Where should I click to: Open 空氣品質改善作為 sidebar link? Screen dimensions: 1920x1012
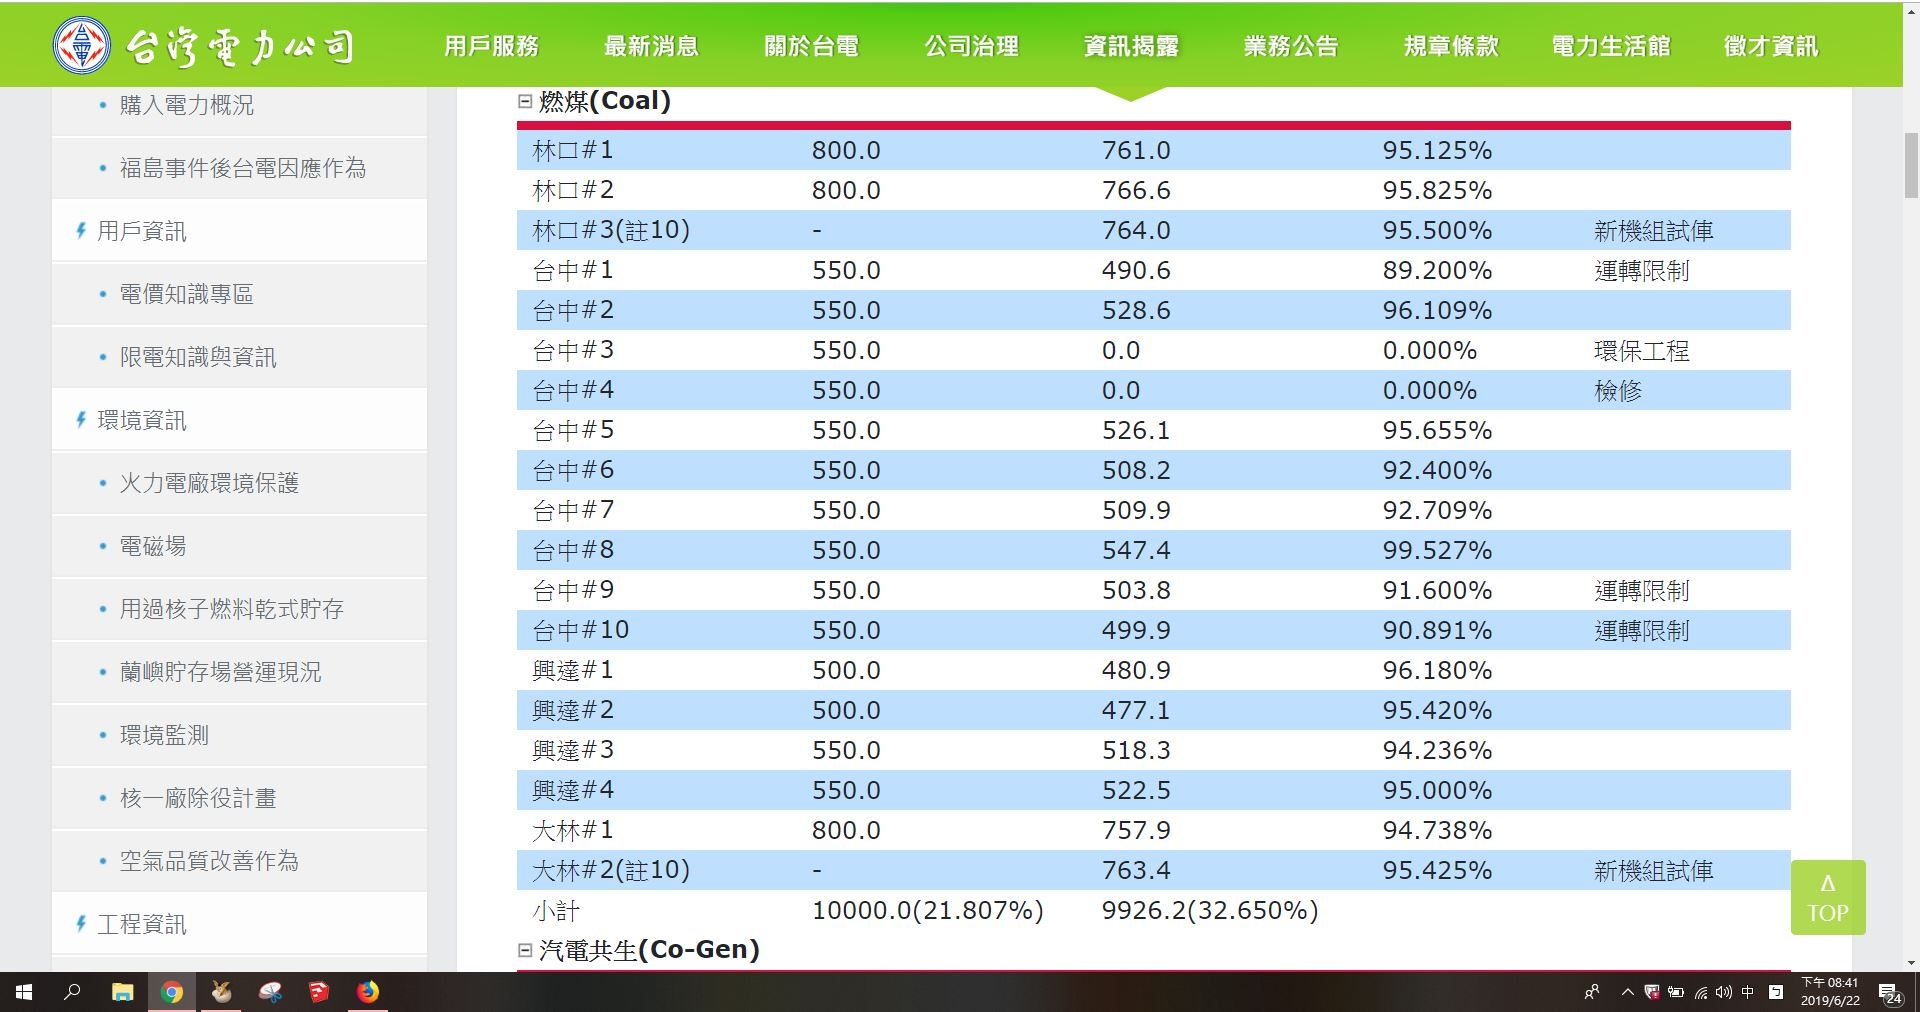pos(208,861)
